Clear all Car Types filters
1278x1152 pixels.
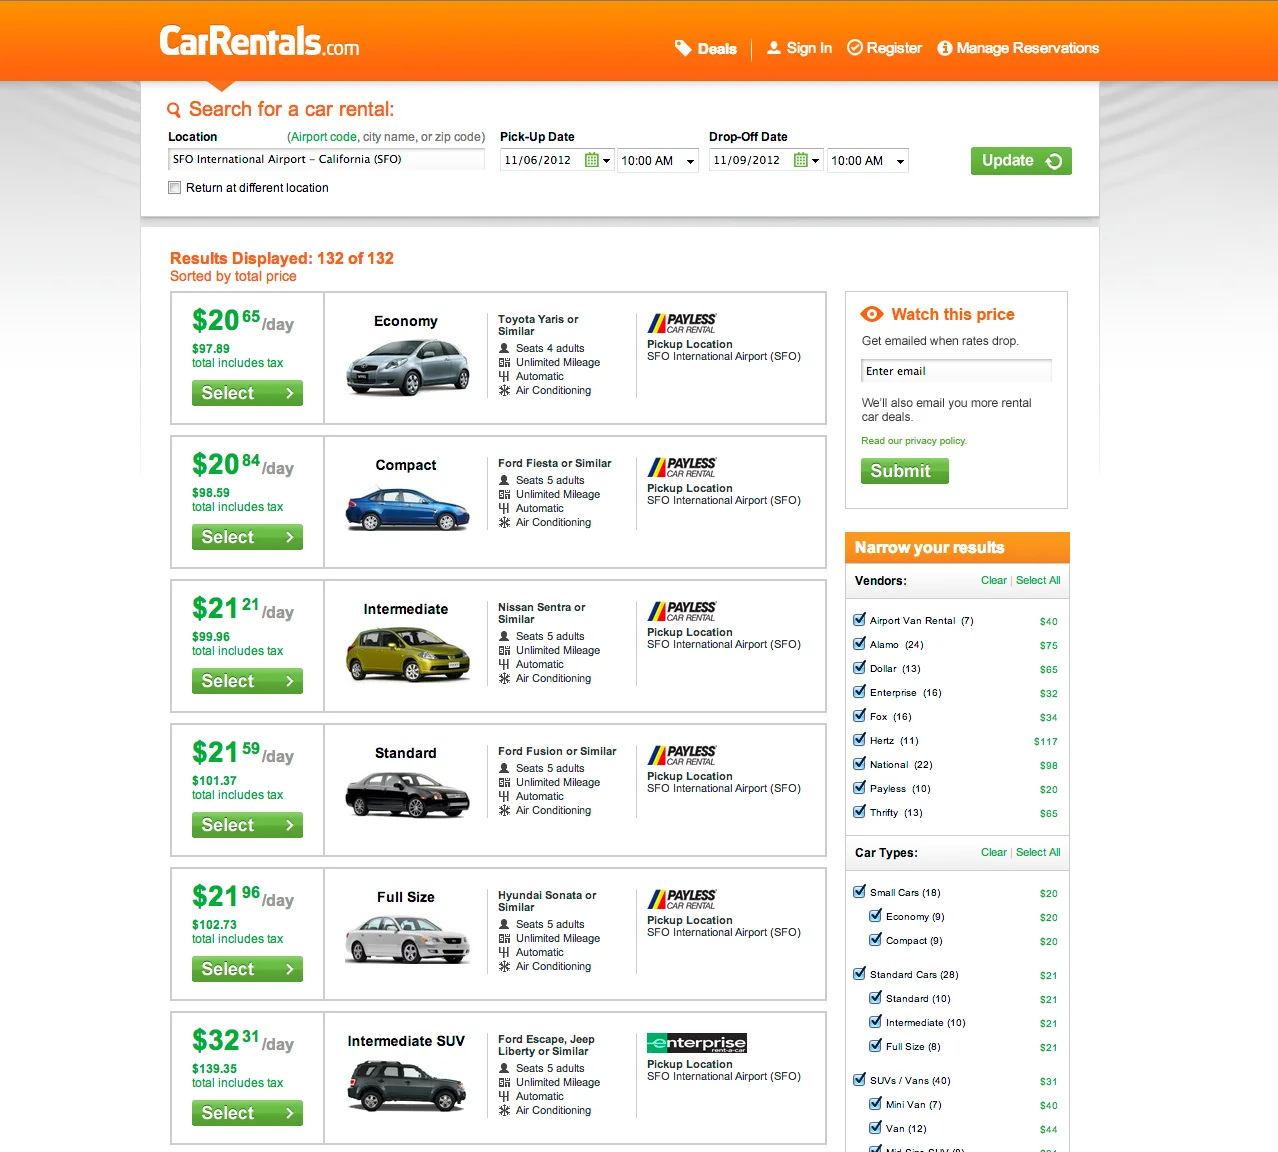click(994, 852)
